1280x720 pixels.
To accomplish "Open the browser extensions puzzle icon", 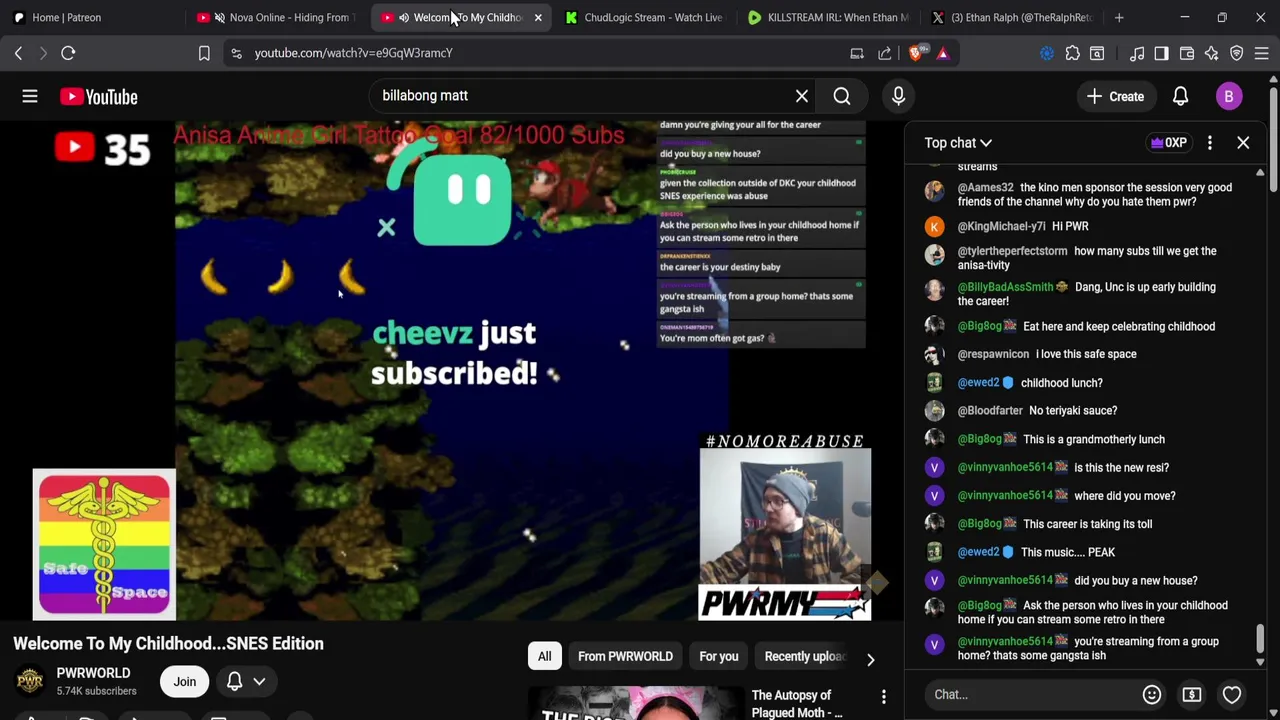I will pyautogui.click(x=1072, y=53).
